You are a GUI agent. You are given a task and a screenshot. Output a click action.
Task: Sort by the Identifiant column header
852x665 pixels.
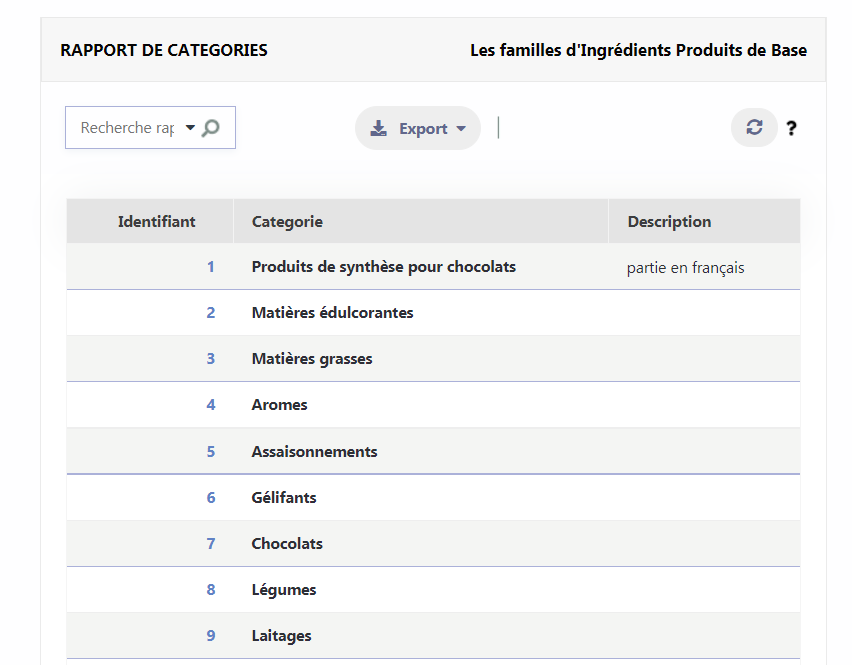(156, 222)
